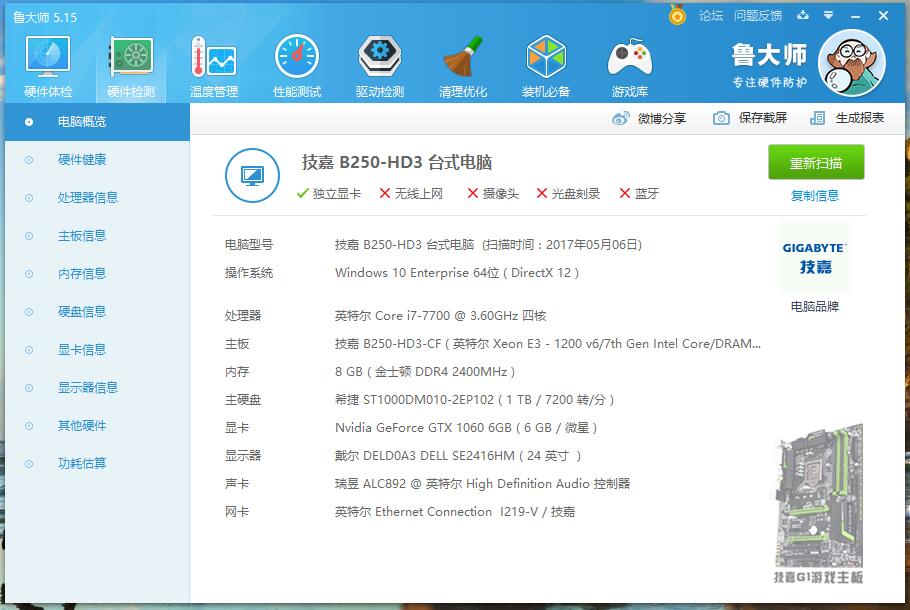
Task: Click the green 重新扫描 rescan button
Action: click(x=816, y=162)
